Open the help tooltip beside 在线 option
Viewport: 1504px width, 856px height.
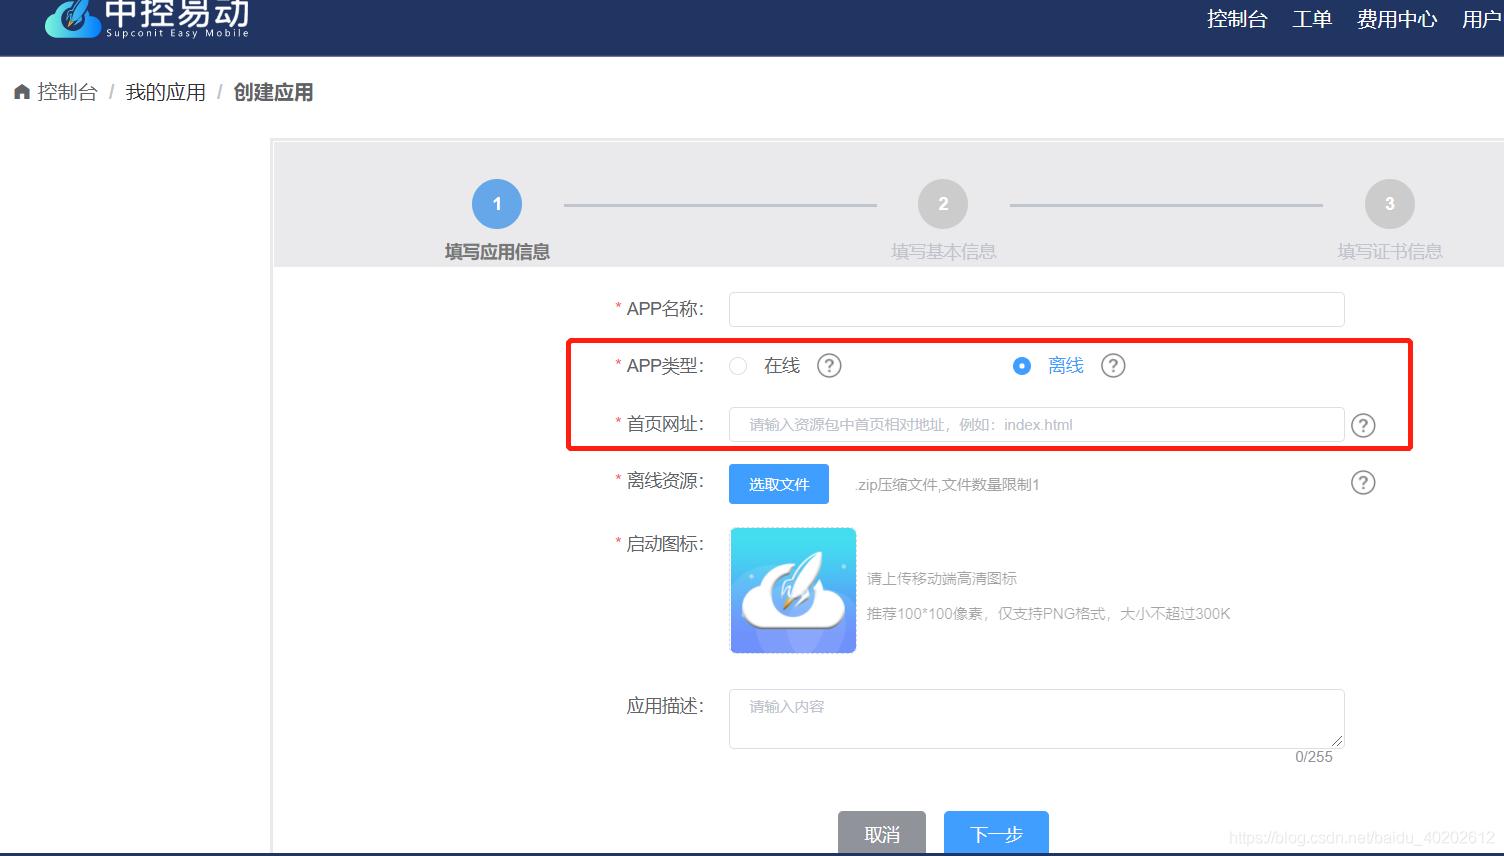point(829,366)
